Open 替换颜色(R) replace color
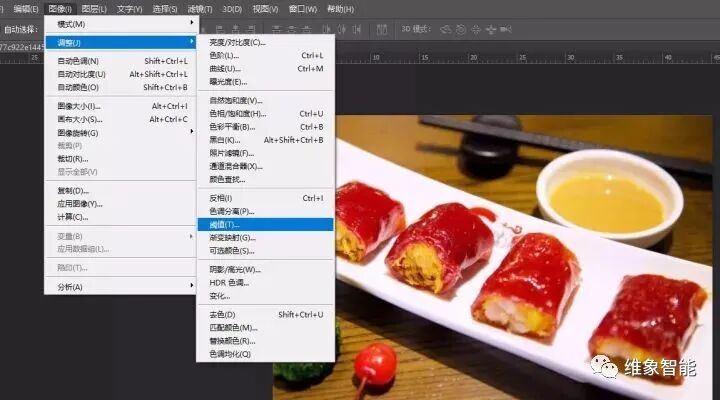This screenshot has width=720, height=400. [265, 341]
